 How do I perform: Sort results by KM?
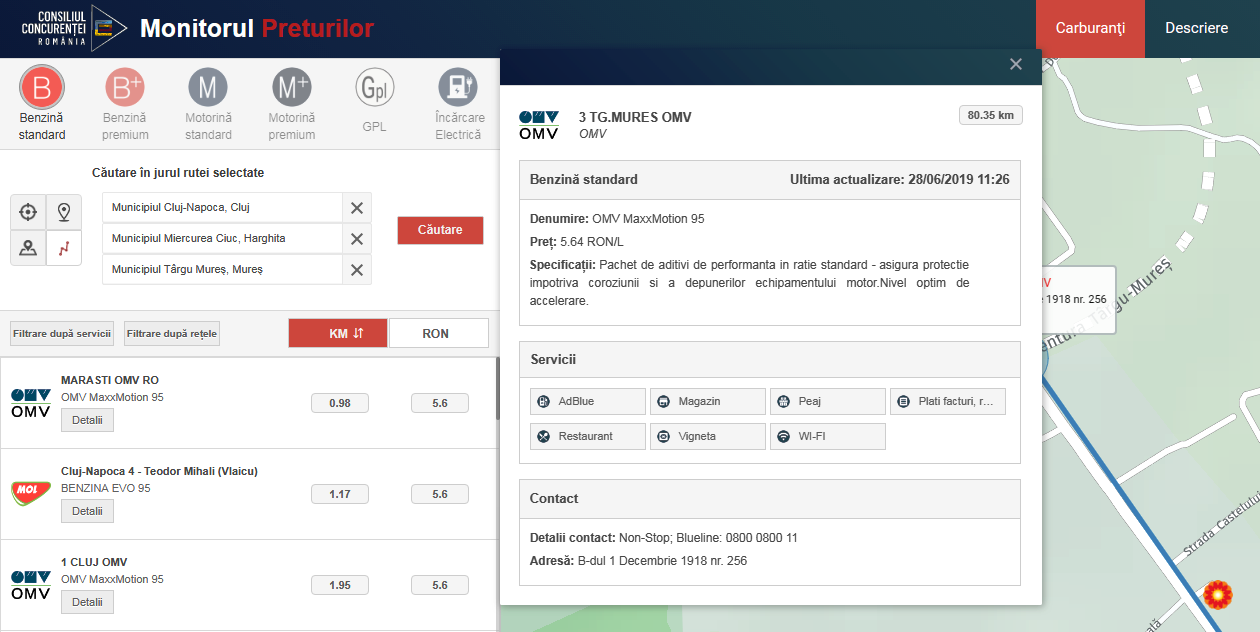338,333
